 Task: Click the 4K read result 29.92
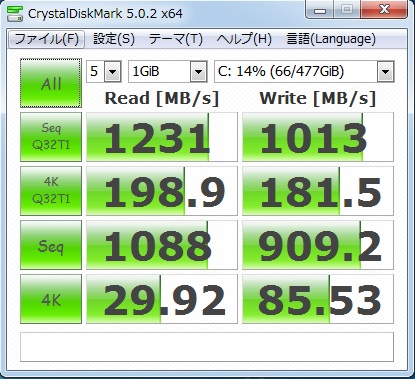(162, 299)
